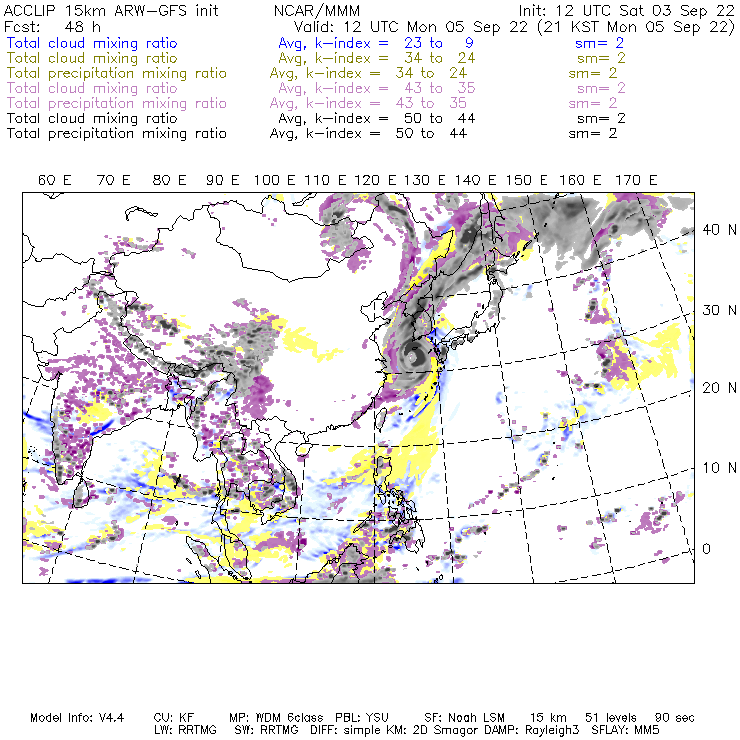
Task: Click the '30 N' latitude label
Action: pyautogui.click(x=719, y=310)
